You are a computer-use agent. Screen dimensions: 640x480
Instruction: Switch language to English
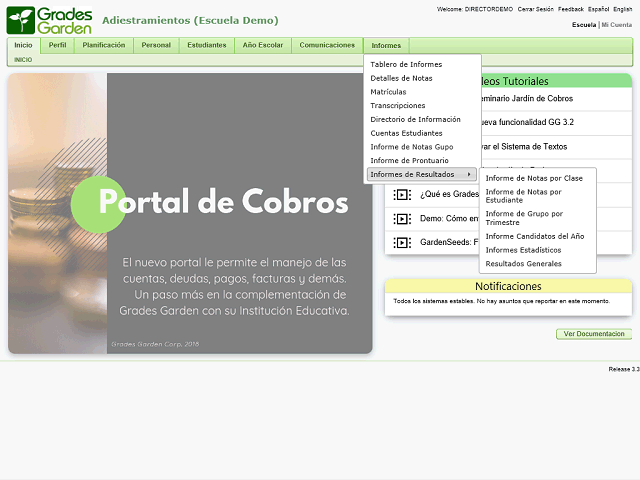click(622, 9)
